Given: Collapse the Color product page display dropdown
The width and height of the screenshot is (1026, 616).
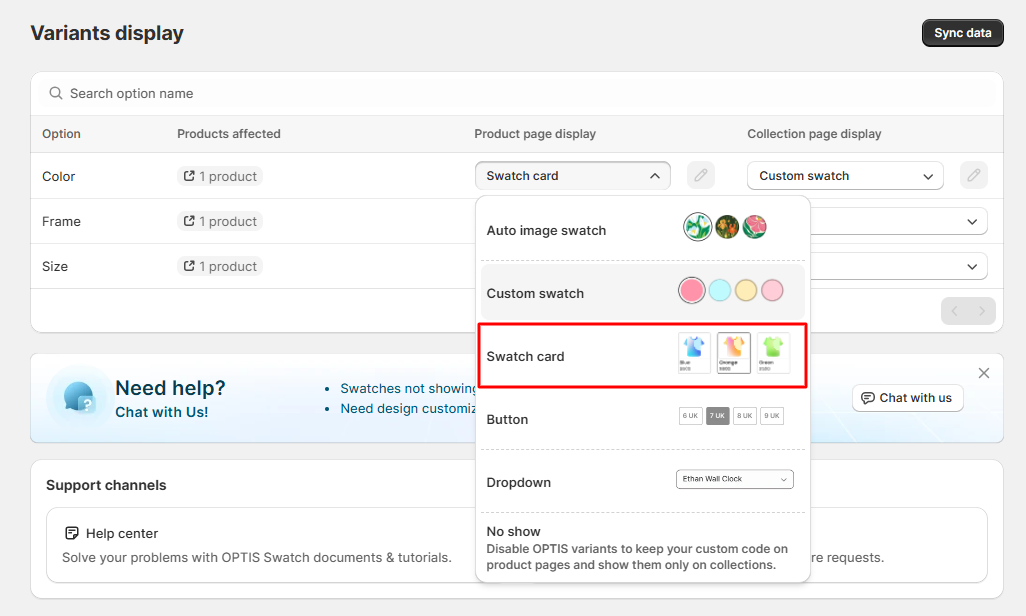Looking at the screenshot, I should pyautogui.click(x=573, y=175).
